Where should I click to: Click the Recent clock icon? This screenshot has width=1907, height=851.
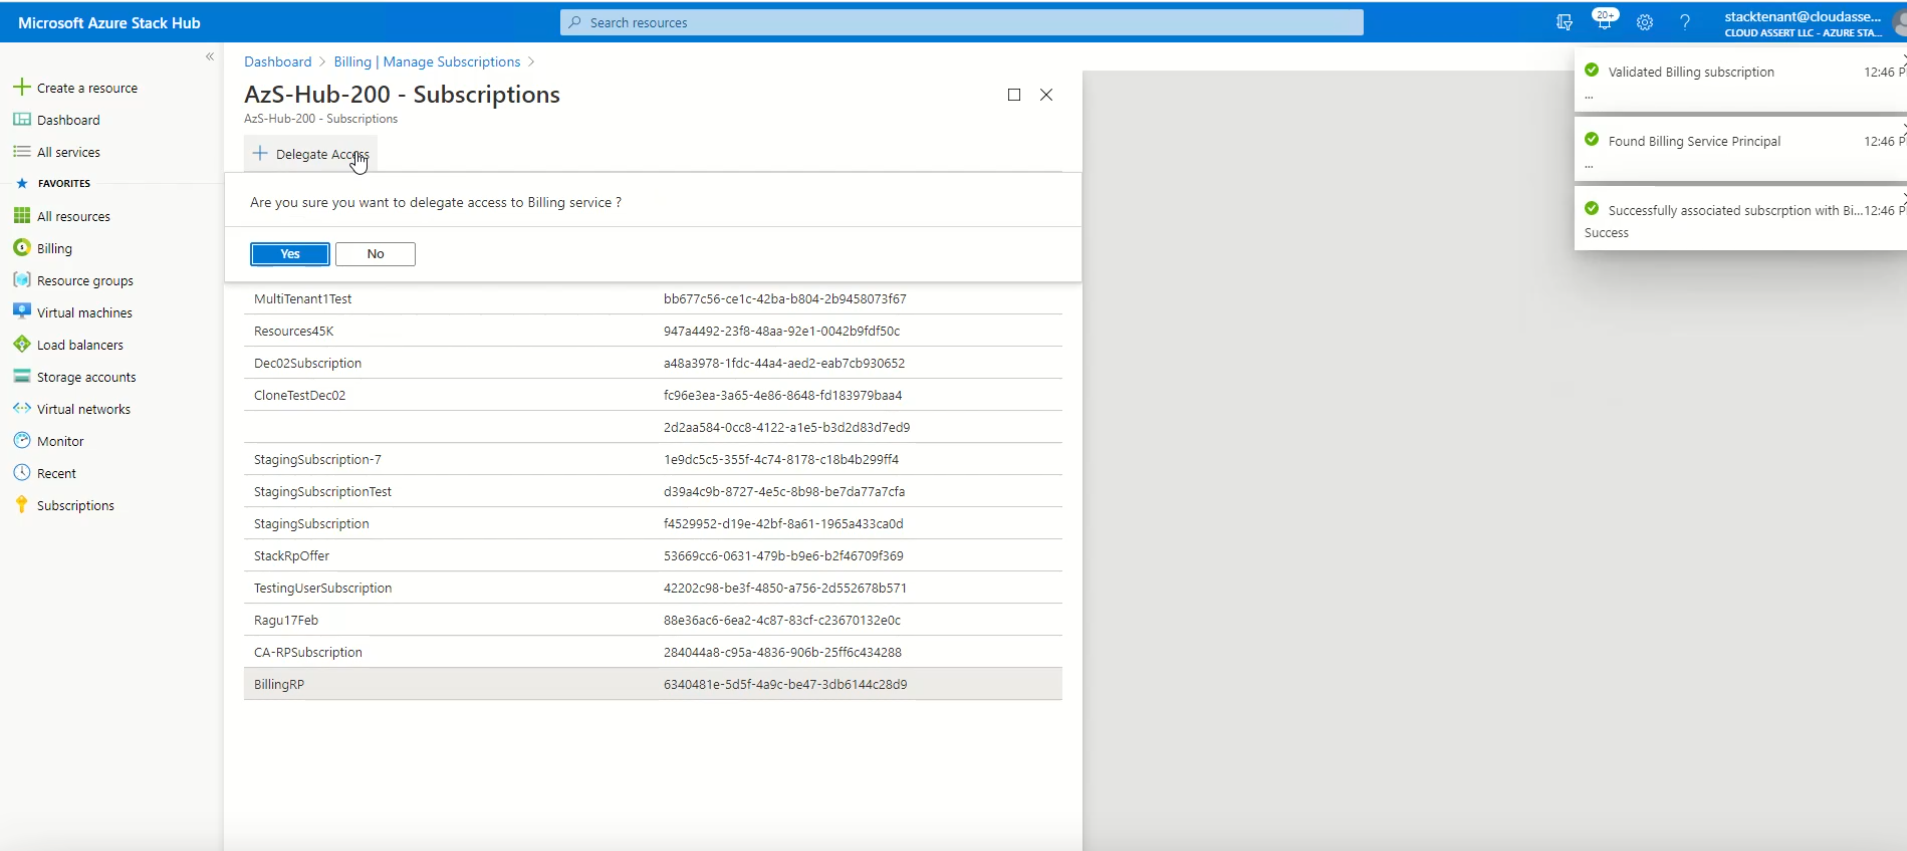point(21,472)
